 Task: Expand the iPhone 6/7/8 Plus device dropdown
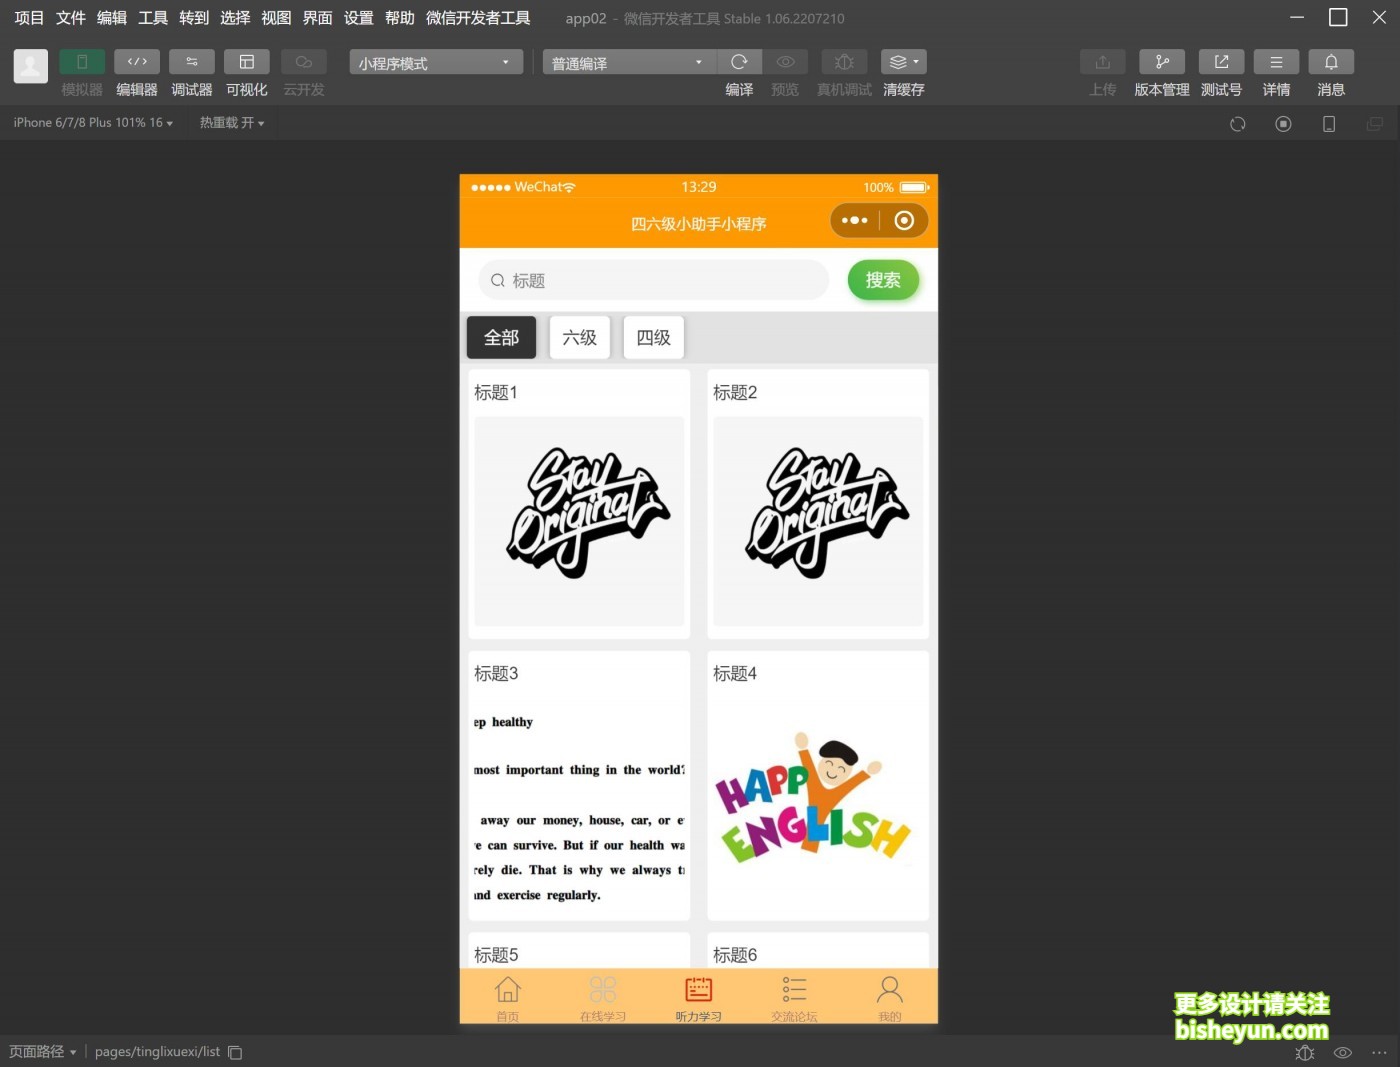click(x=93, y=123)
